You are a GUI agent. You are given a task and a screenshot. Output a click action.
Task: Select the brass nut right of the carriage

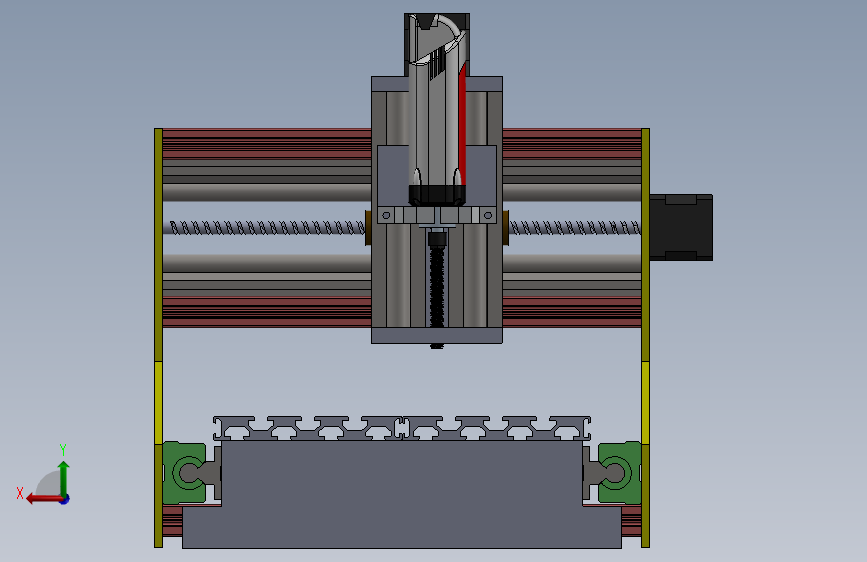coord(505,227)
